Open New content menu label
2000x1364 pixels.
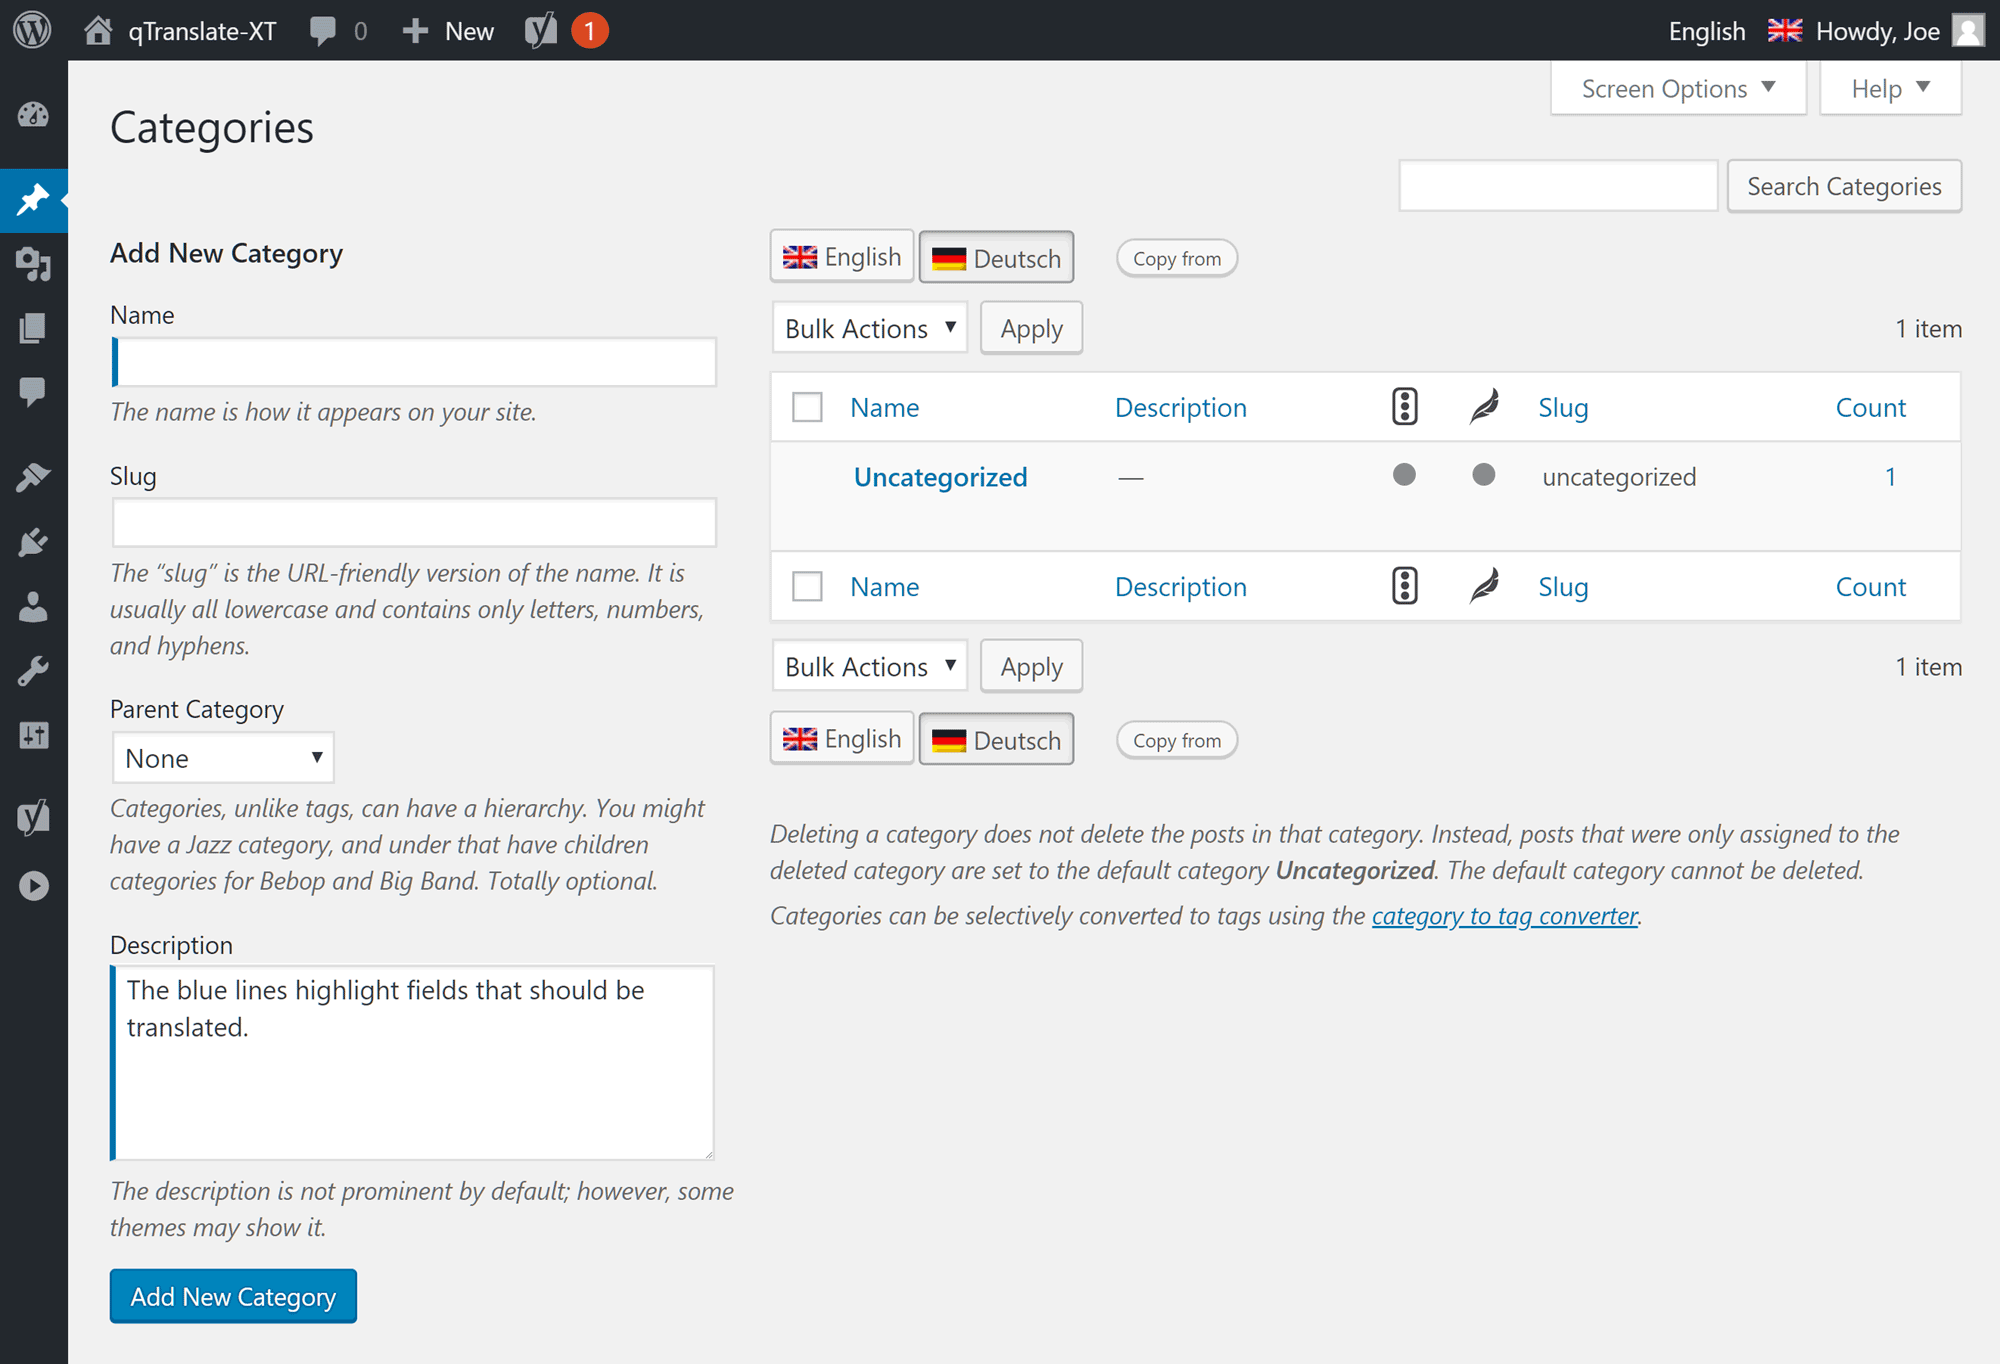(x=469, y=31)
